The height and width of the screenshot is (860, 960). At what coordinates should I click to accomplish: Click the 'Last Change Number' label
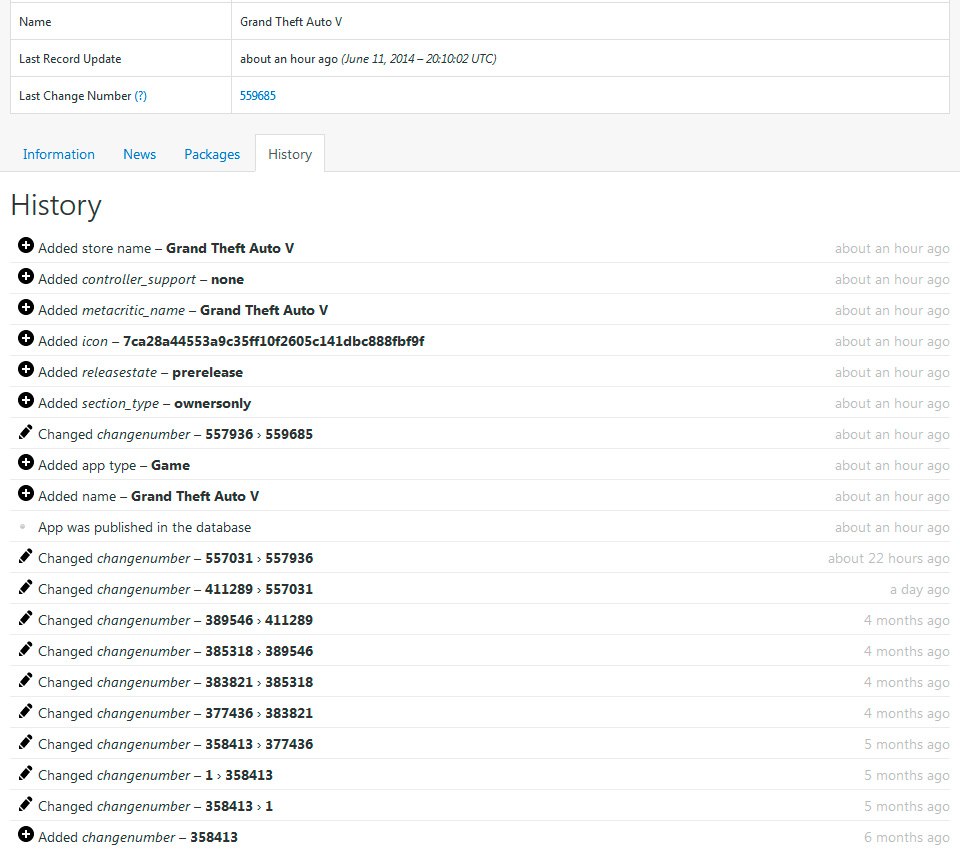coord(75,95)
